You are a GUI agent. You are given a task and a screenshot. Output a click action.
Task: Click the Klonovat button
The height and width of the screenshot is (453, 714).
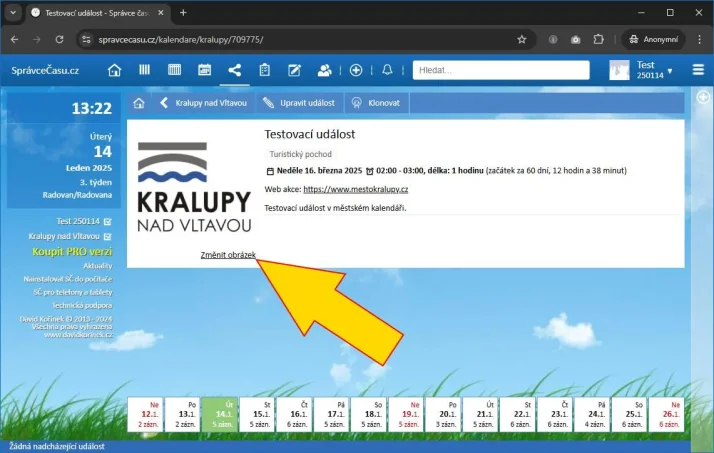374,103
